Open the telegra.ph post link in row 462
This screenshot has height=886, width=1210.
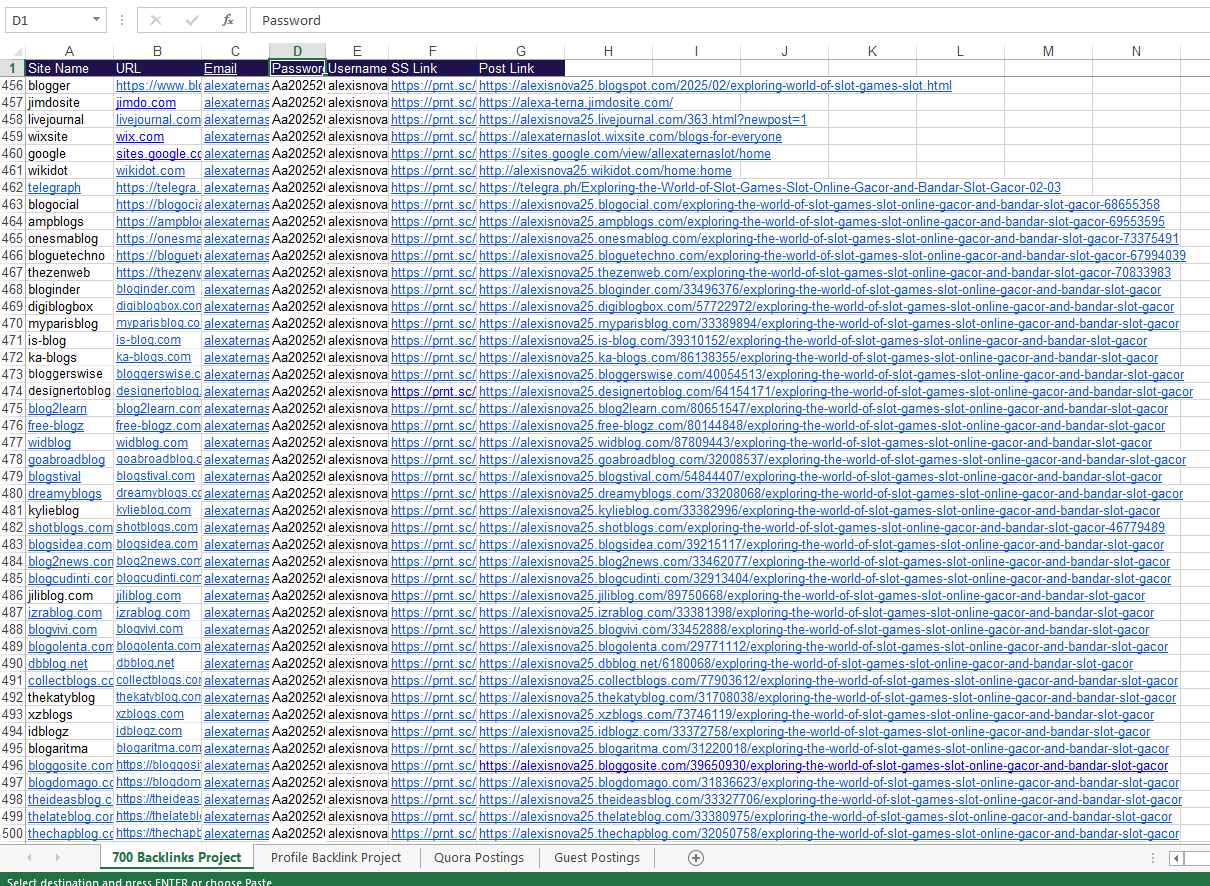click(x=769, y=188)
